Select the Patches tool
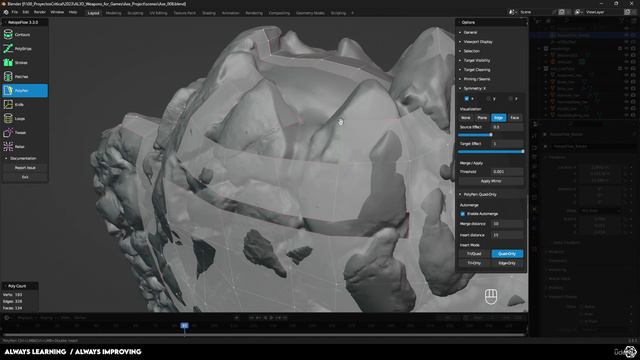The width and height of the screenshot is (640, 360). (25, 76)
